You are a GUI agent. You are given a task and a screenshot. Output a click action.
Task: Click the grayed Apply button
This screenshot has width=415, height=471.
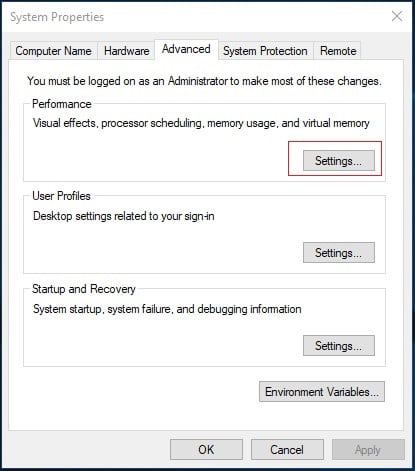pyautogui.click(x=368, y=450)
